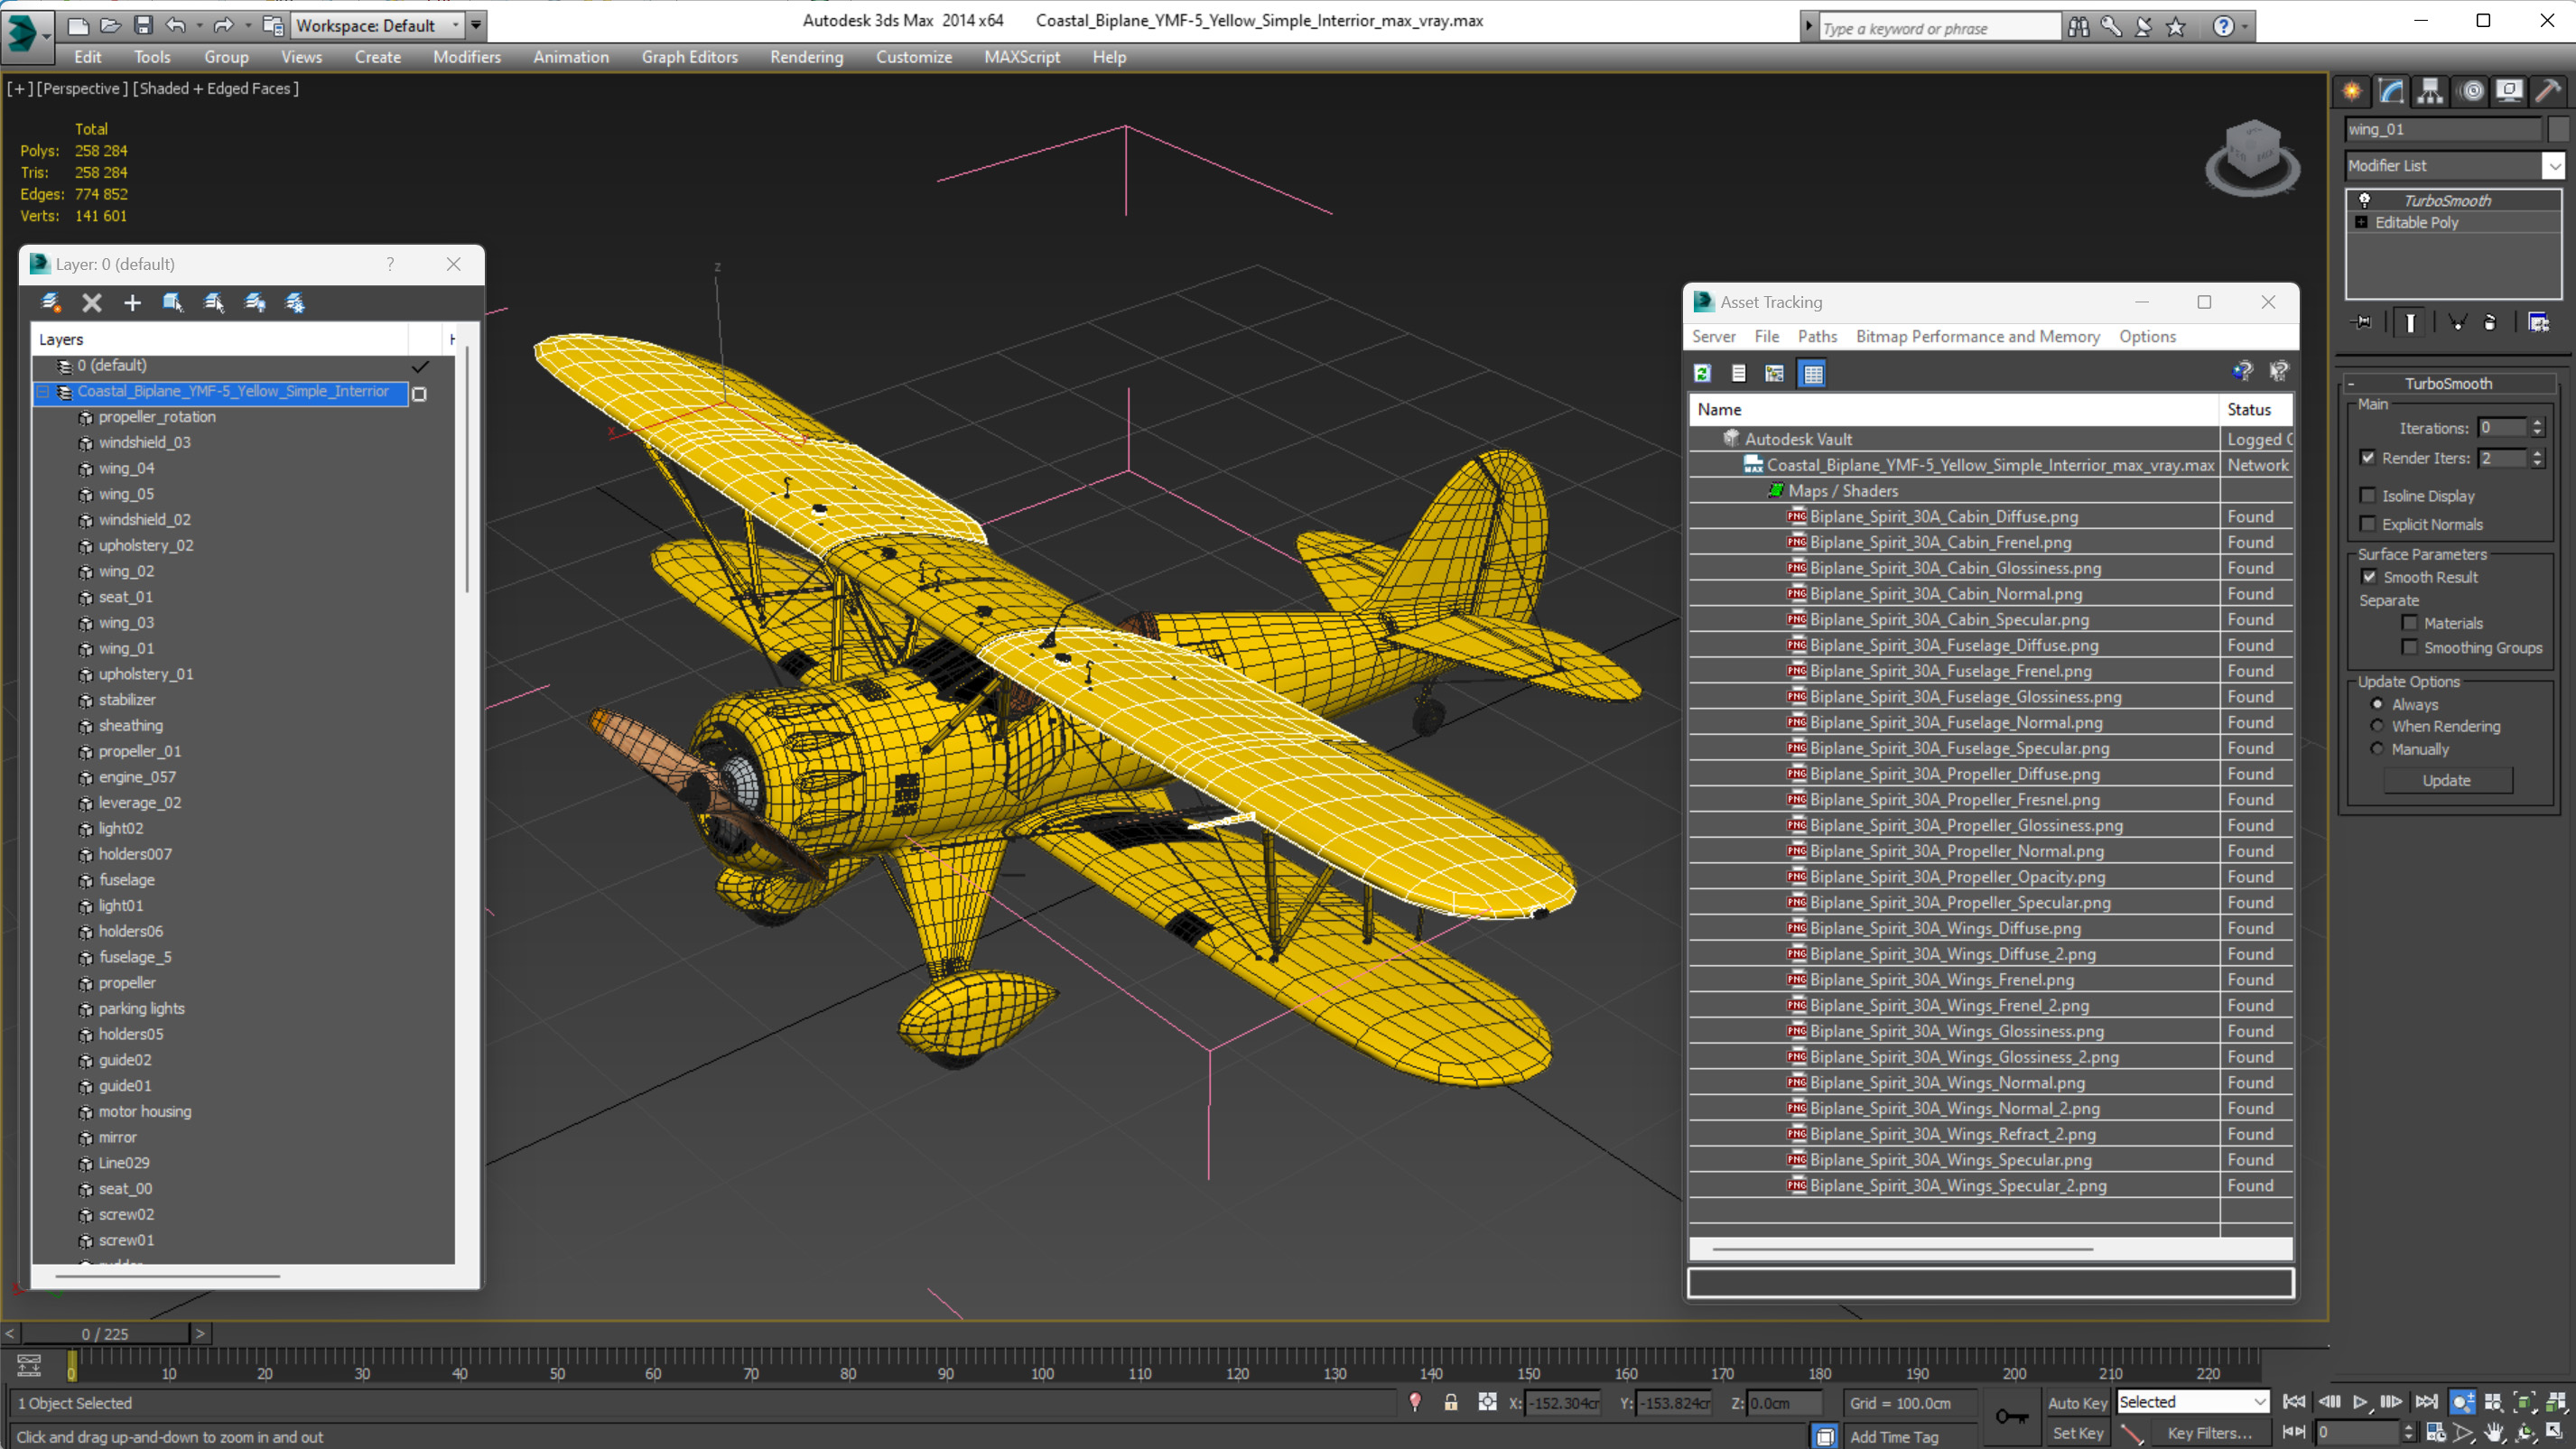2576x1449 pixels.
Task: Open the Motion command panel tab
Action: click(x=2471, y=92)
